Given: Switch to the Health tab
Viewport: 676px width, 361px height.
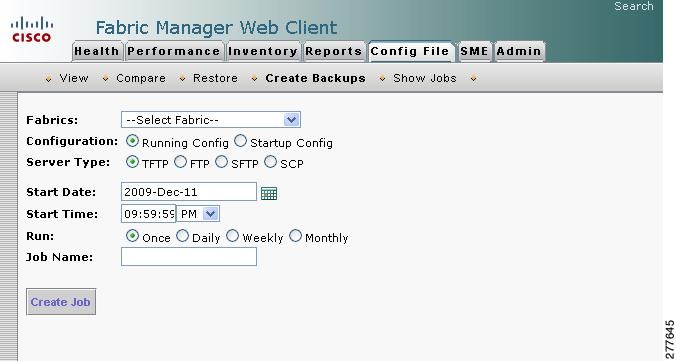Looking at the screenshot, I should pyautogui.click(x=97, y=51).
